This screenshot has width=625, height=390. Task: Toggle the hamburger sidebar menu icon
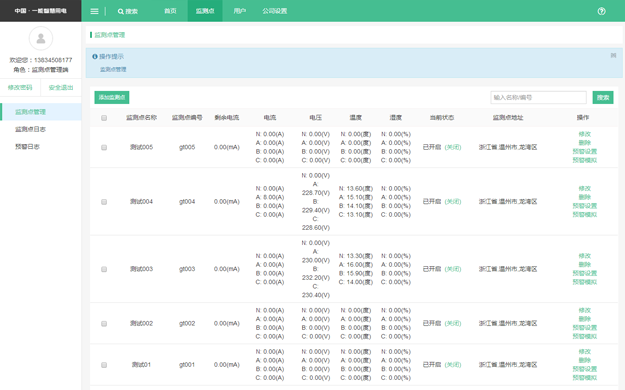(x=94, y=11)
